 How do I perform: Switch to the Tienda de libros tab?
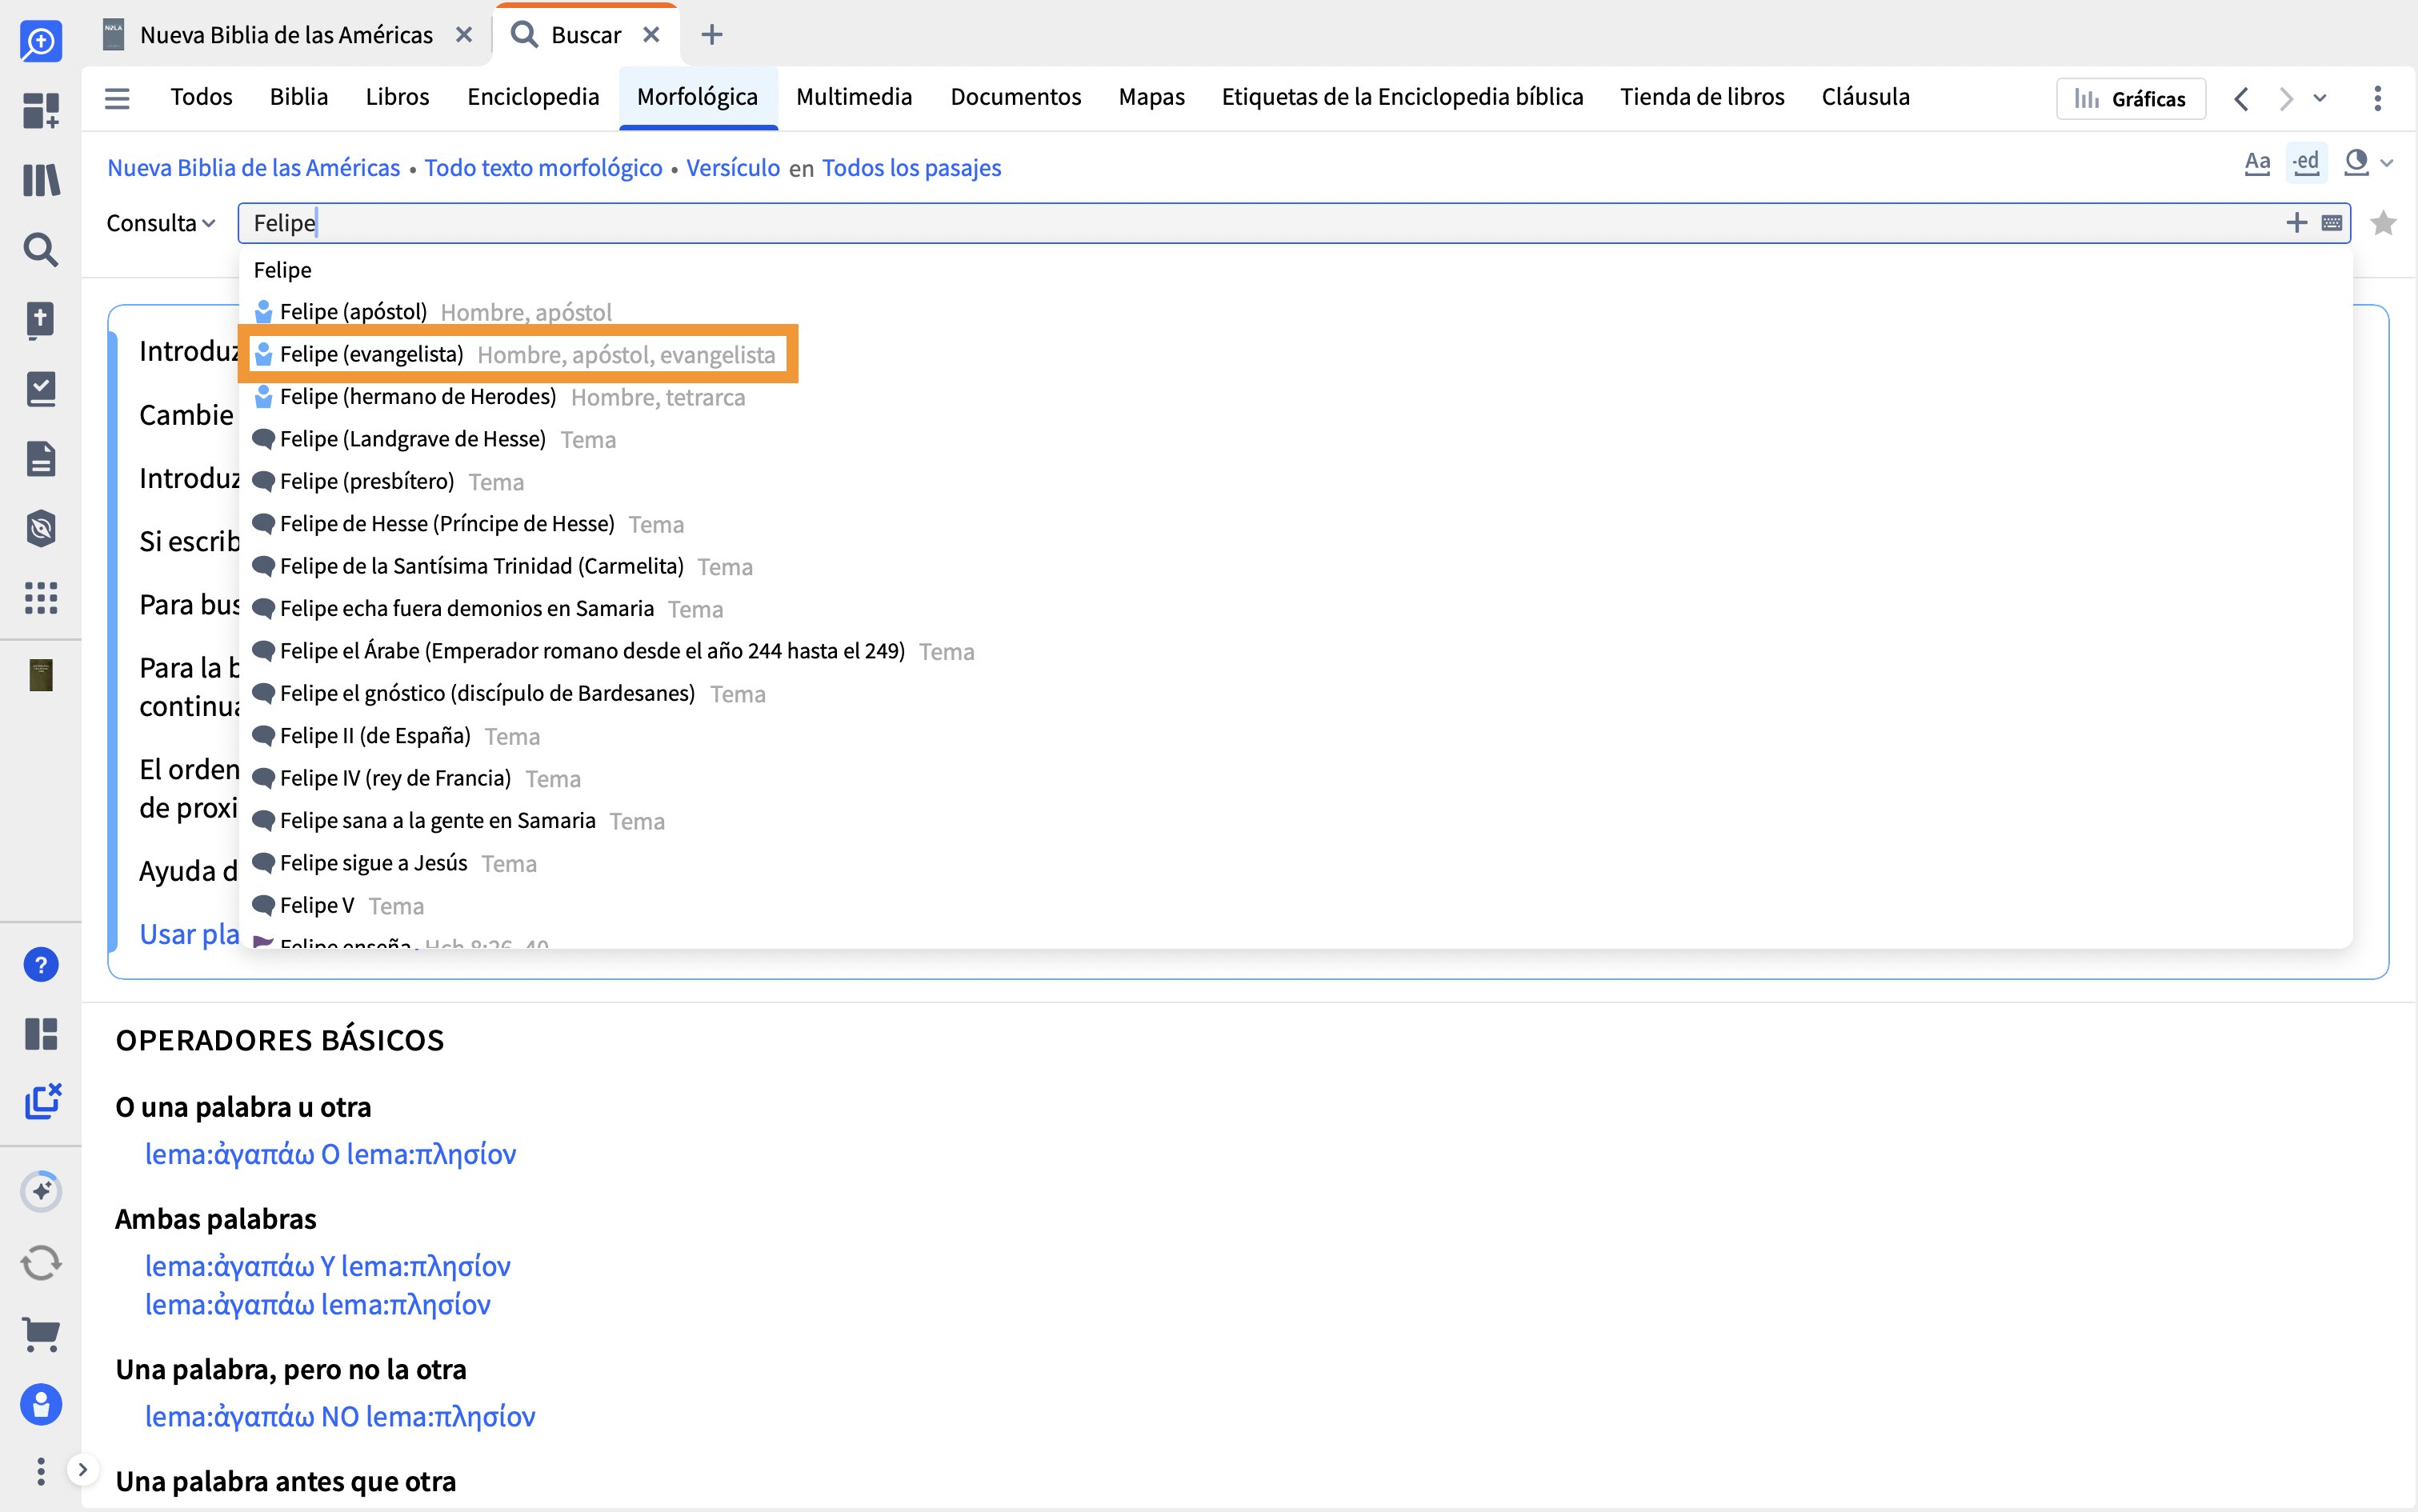point(1702,97)
